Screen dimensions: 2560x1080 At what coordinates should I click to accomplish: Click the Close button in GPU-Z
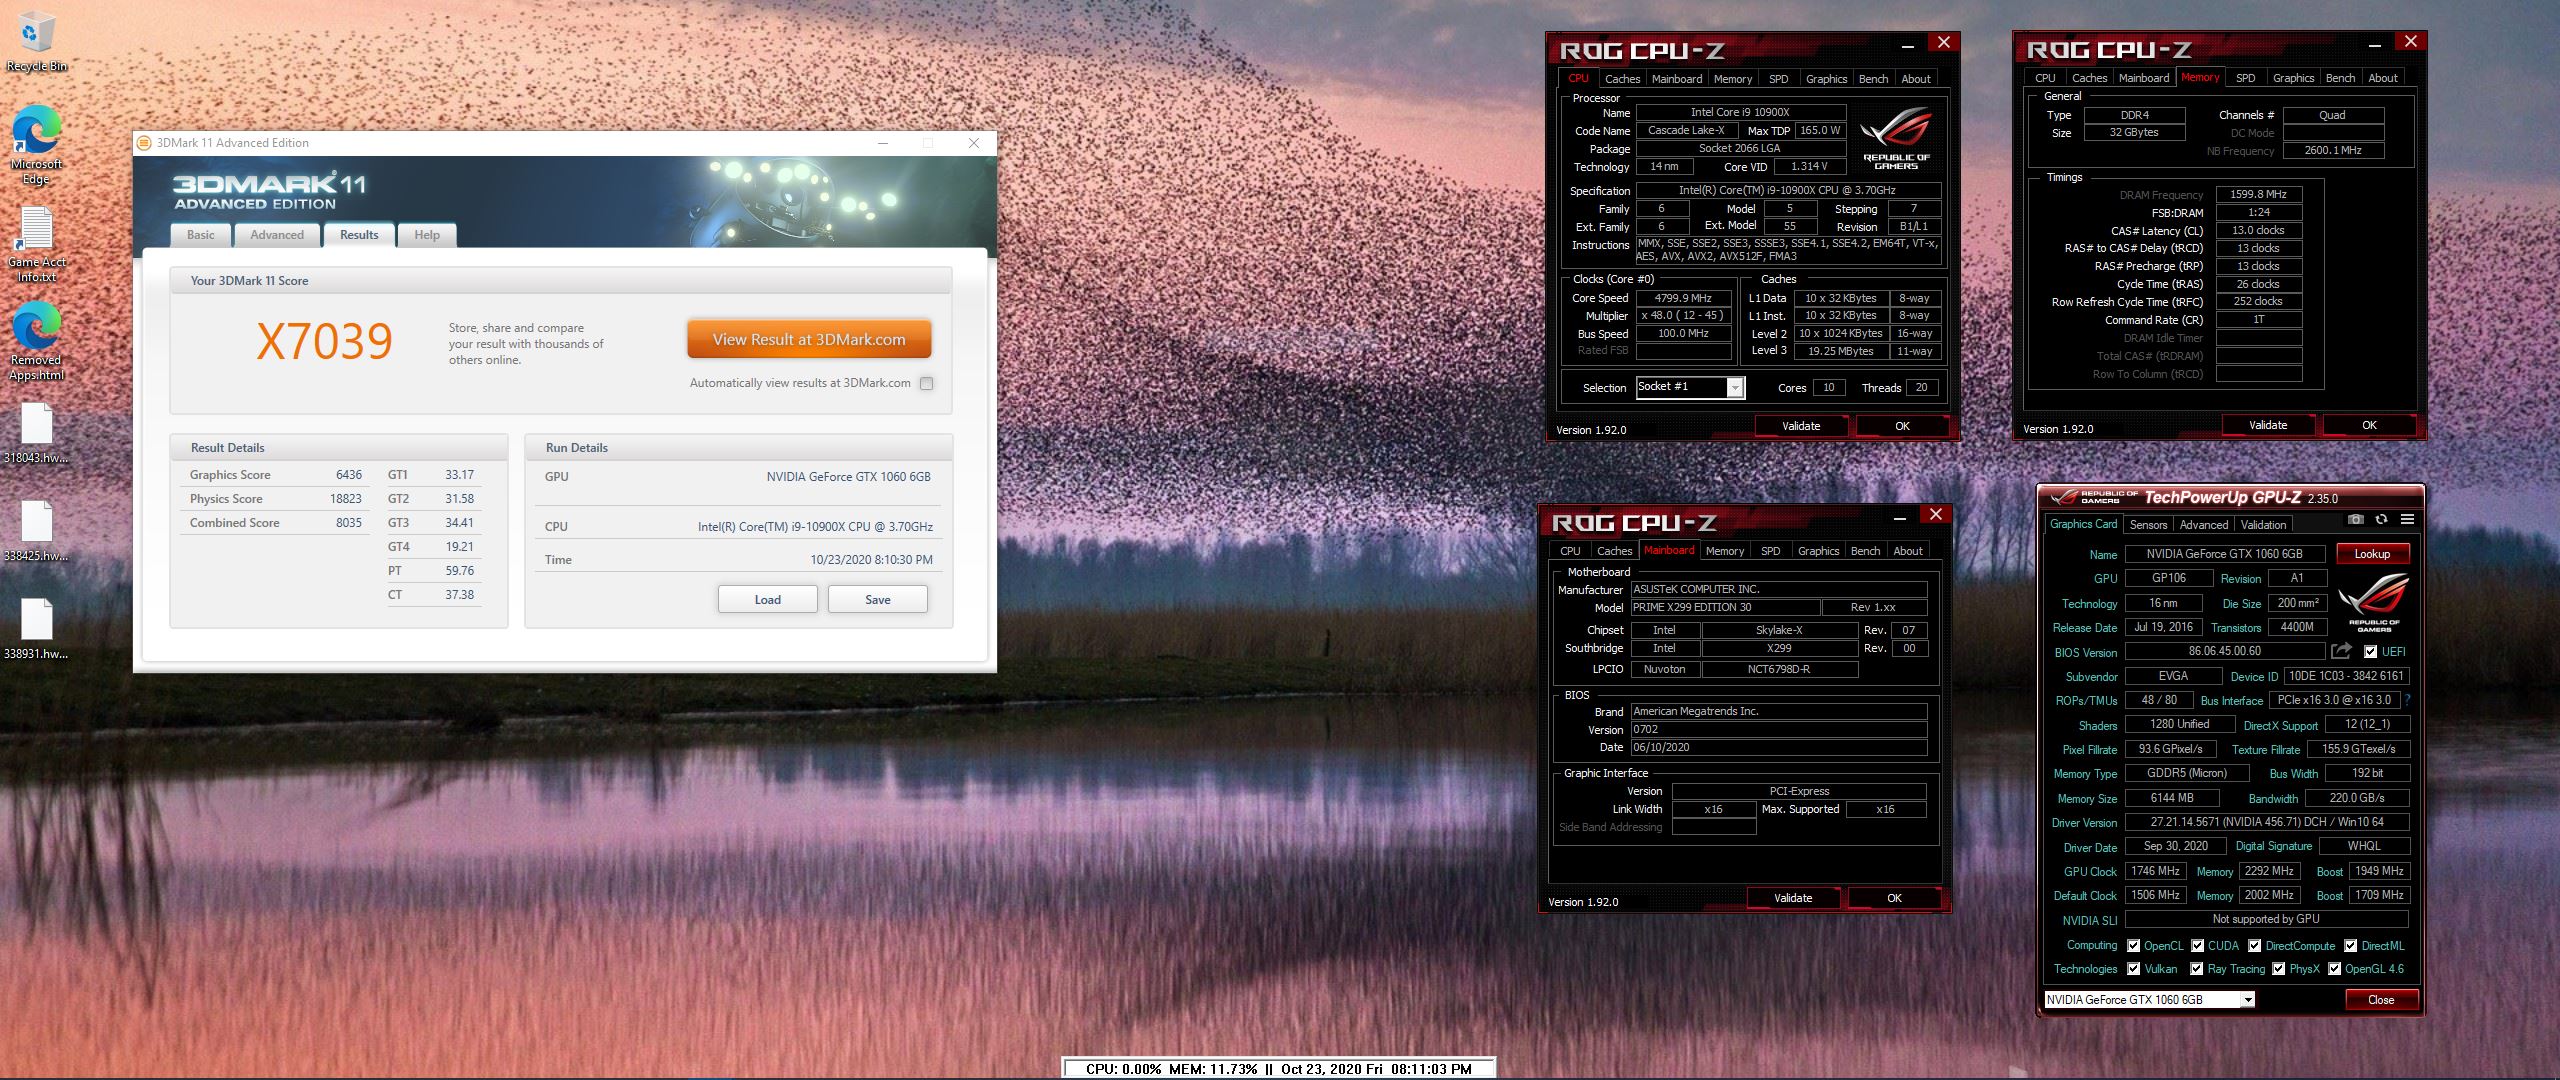tap(2381, 999)
